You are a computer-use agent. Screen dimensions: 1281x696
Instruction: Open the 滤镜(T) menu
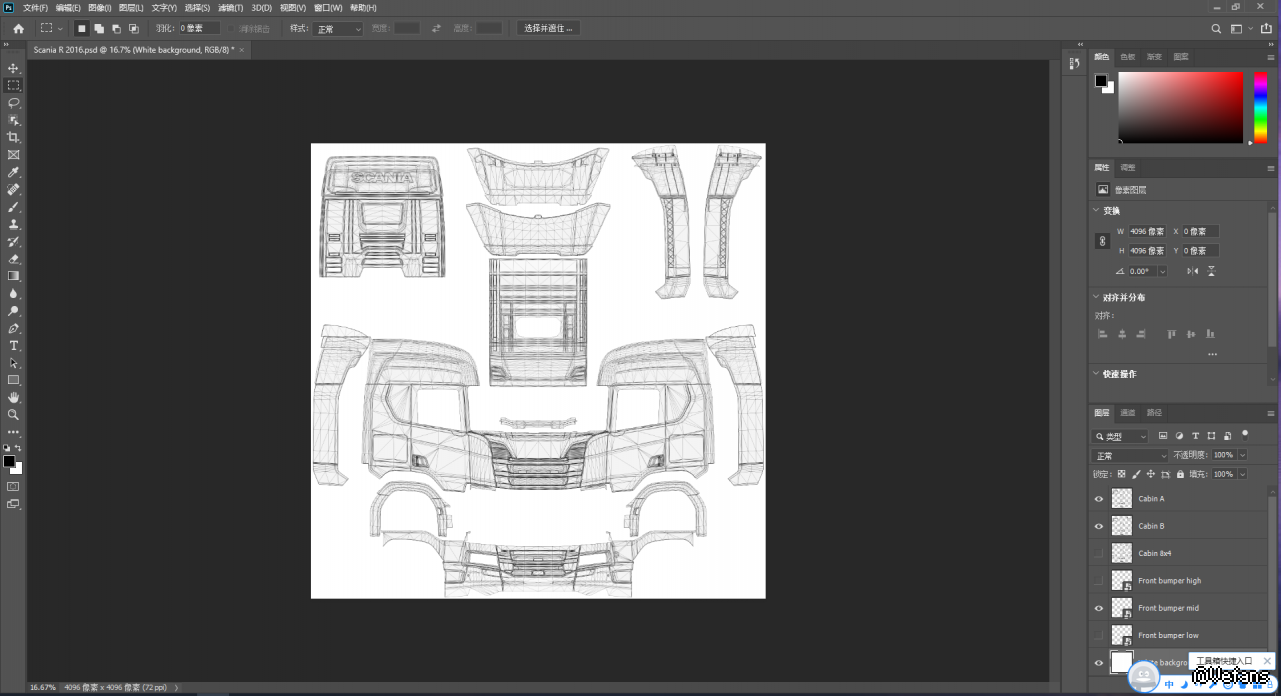(229, 8)
